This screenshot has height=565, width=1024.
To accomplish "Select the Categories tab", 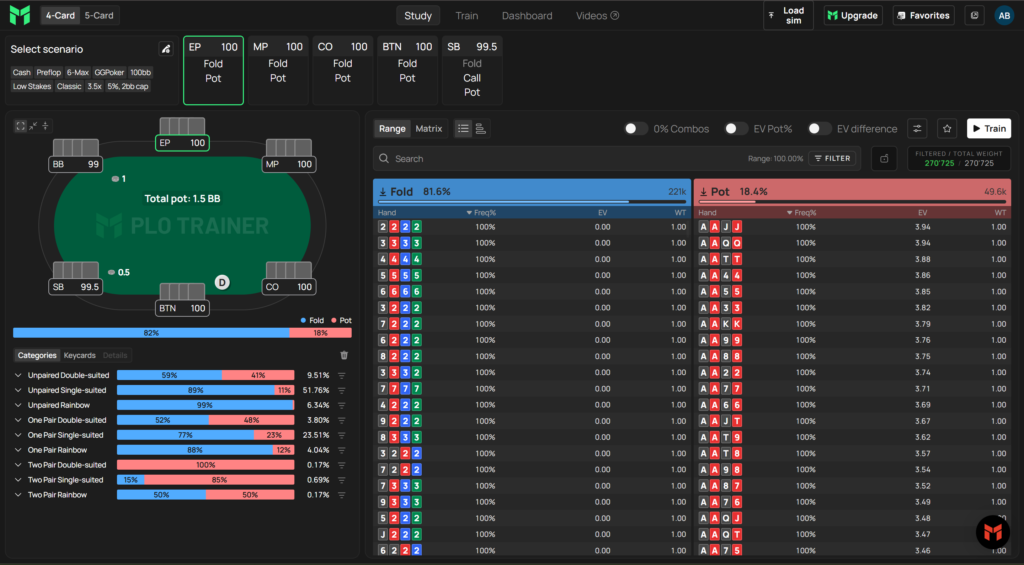I will tap(37, 355).
